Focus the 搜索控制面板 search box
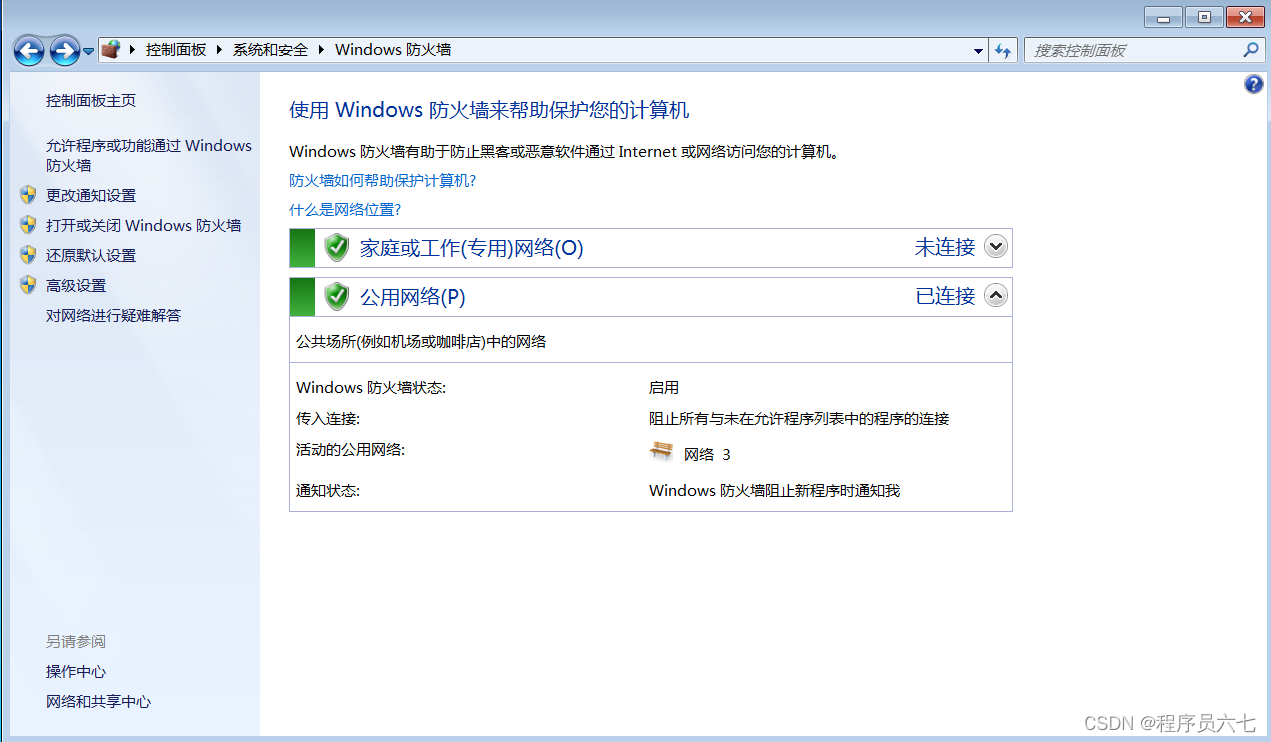This screenshot has height=742, width=1271. [x=1135, y=50]
